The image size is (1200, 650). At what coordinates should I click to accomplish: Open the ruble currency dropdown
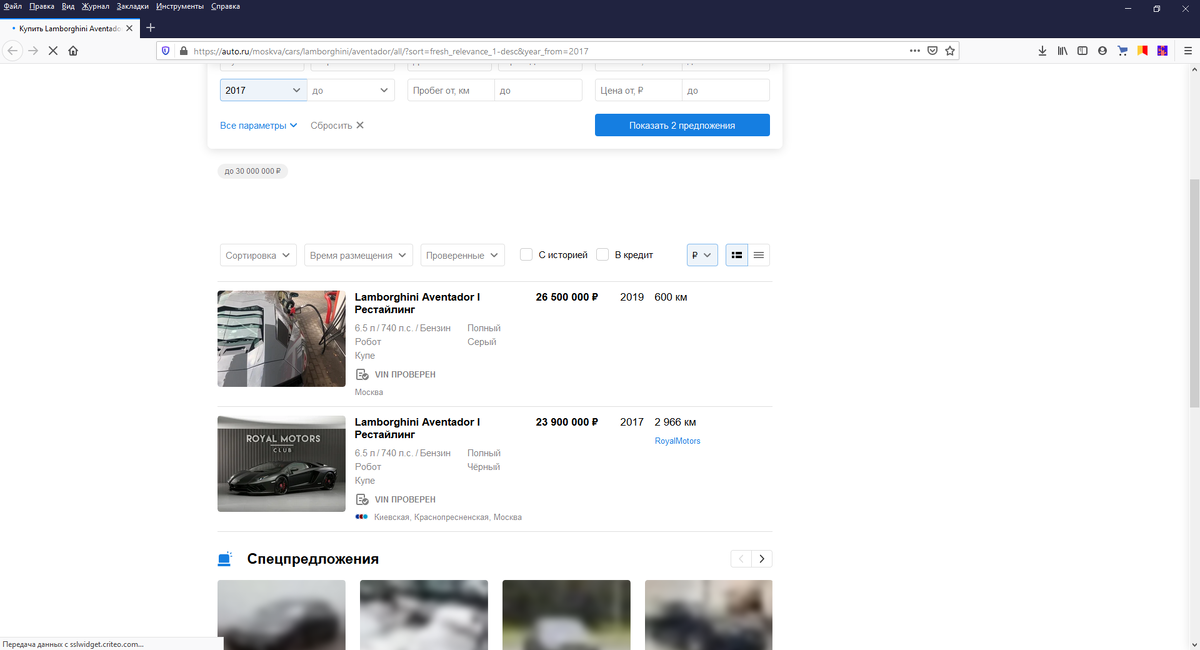click(x=703, y=255)
